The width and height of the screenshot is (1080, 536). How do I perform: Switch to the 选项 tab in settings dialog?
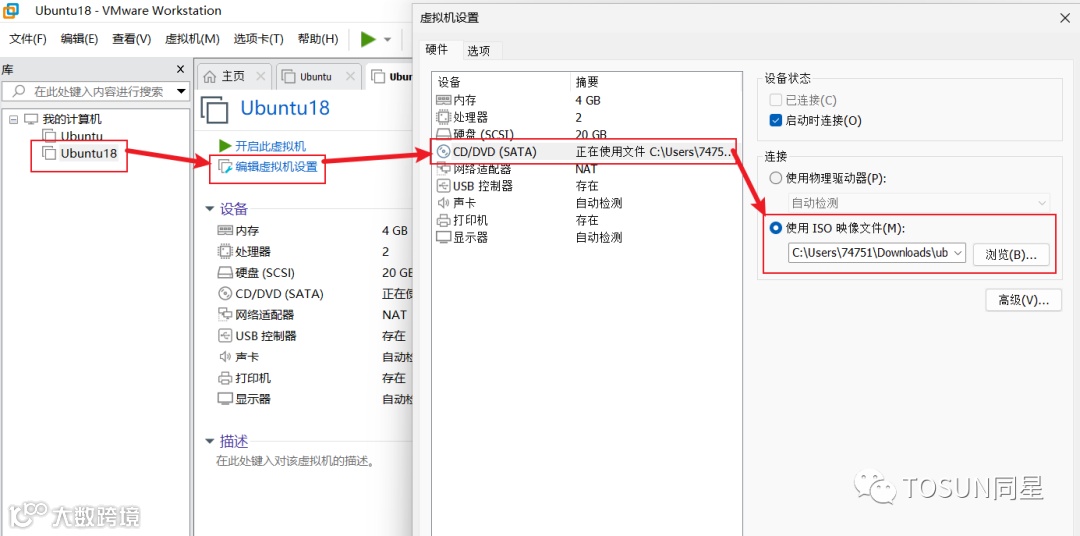[x=479, y=50]
